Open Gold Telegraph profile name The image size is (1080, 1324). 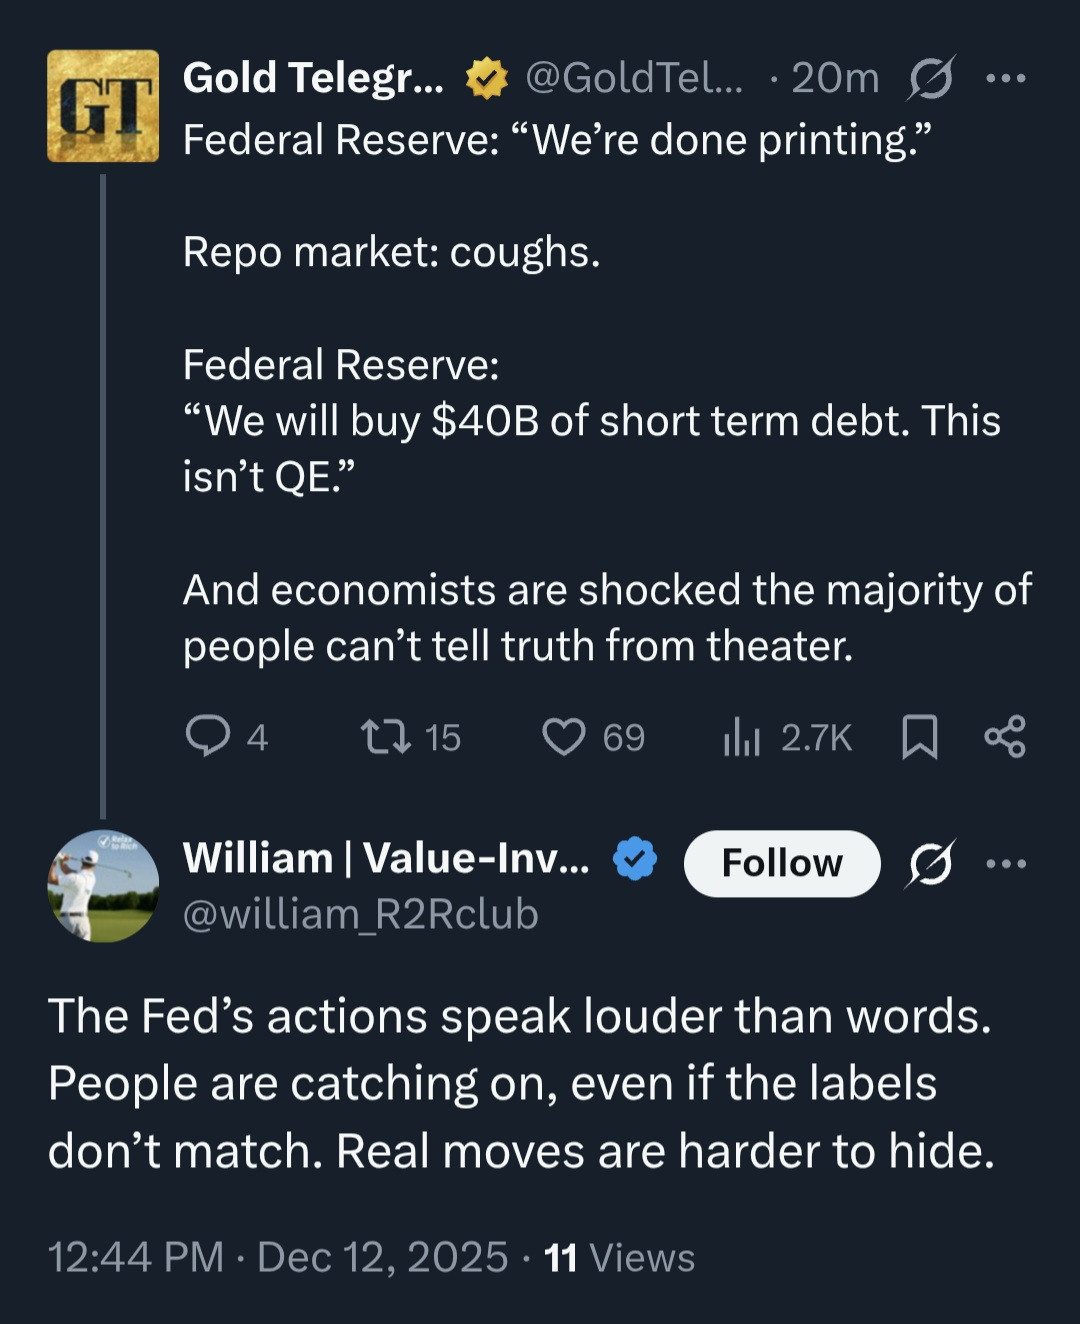[313, 78]
